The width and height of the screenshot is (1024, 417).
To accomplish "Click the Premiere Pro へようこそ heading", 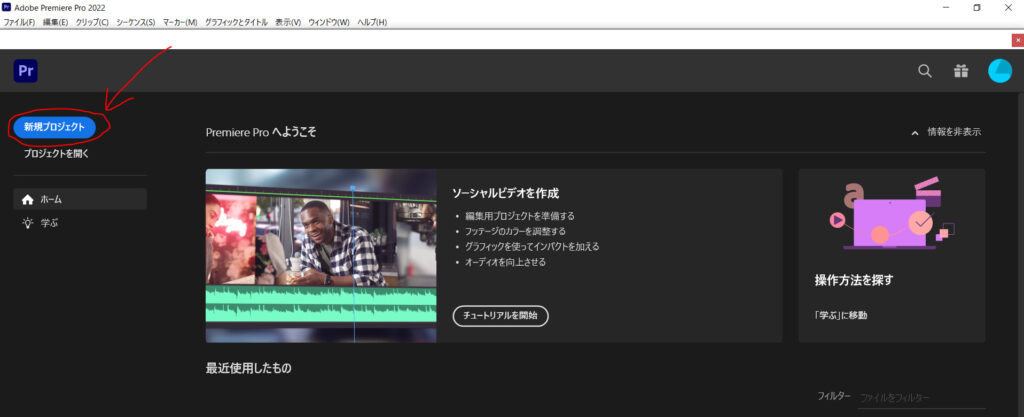I will pos(261,132).
